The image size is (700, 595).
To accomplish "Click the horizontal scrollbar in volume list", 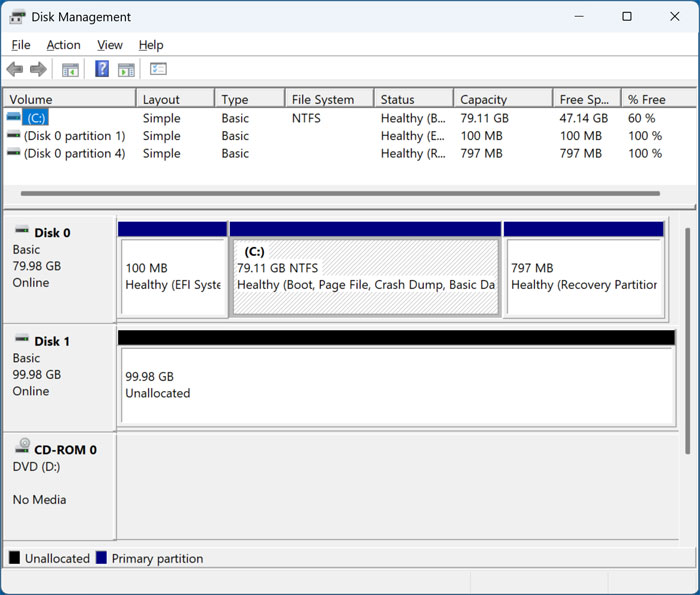I will (340, 194).
